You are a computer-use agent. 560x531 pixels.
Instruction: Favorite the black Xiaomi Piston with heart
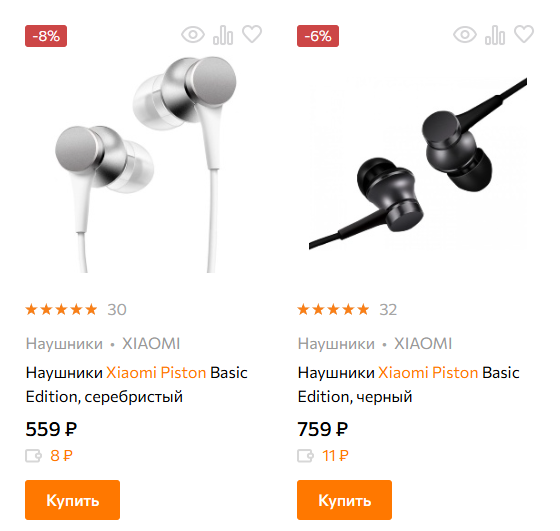[524, 34]
